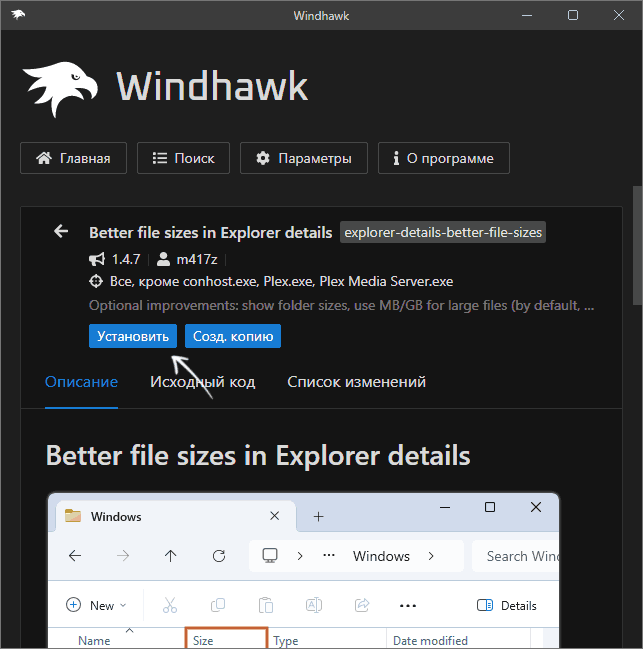
Task: Close the Windhawk window
Action: pos(619,15)
